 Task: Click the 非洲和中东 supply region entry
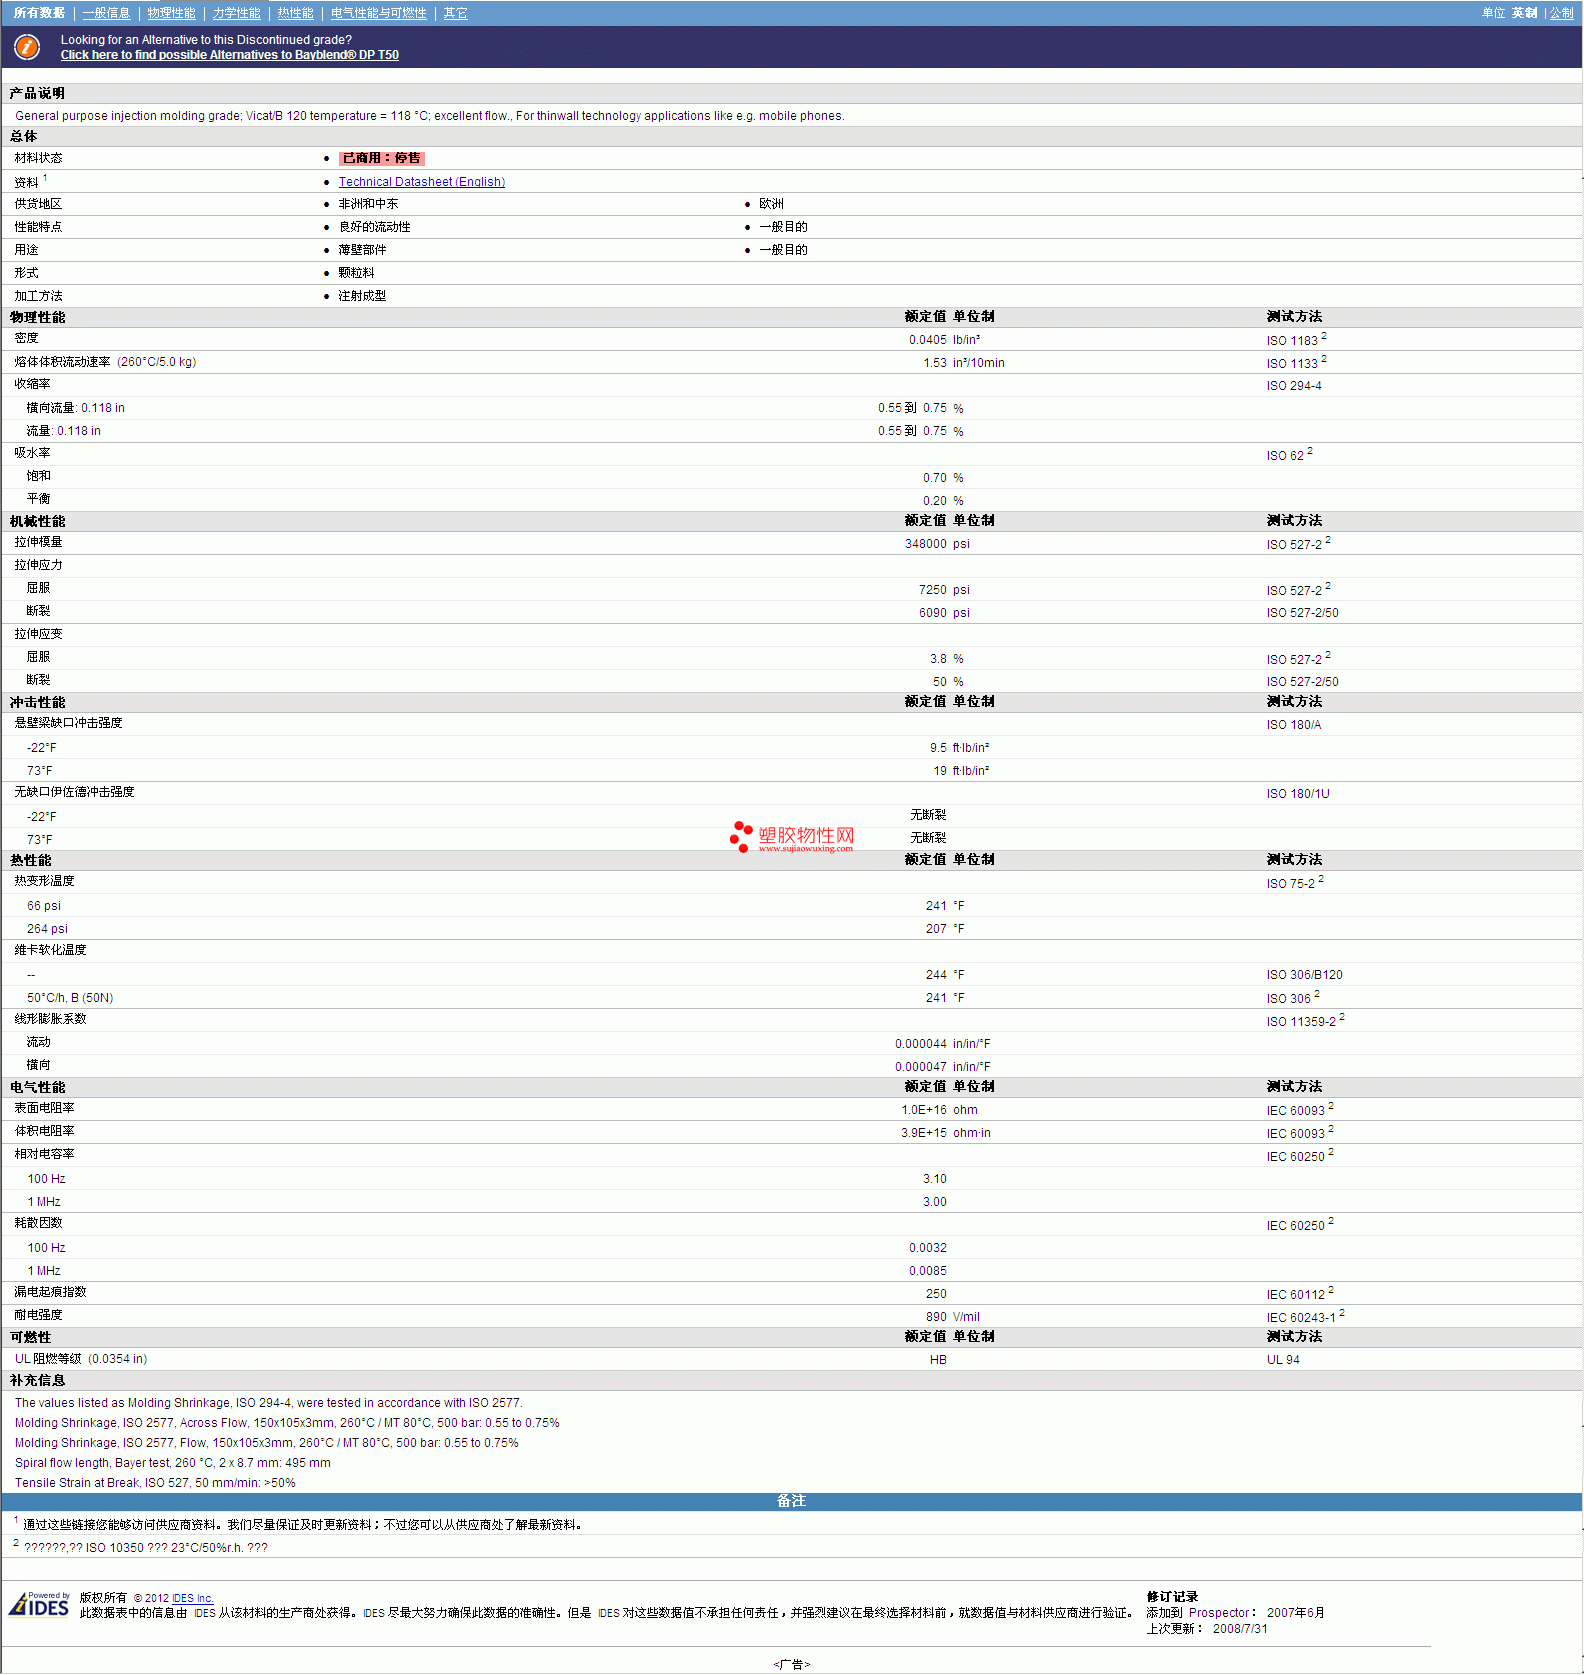(368, 204)
